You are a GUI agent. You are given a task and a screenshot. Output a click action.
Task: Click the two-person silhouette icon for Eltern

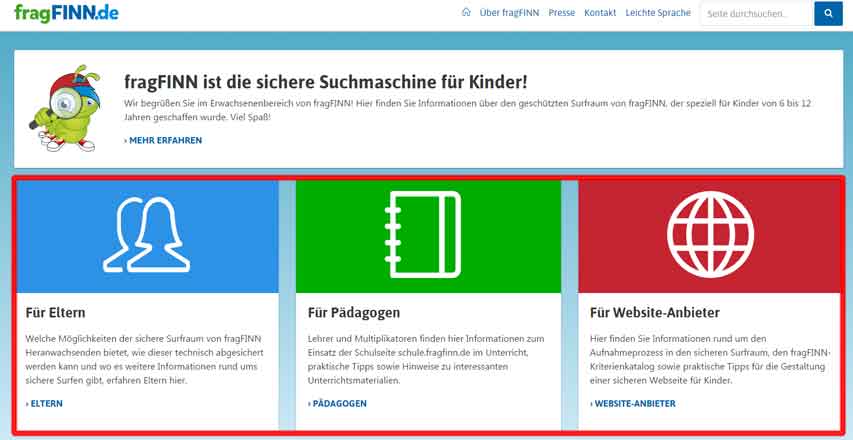(146, 234)
